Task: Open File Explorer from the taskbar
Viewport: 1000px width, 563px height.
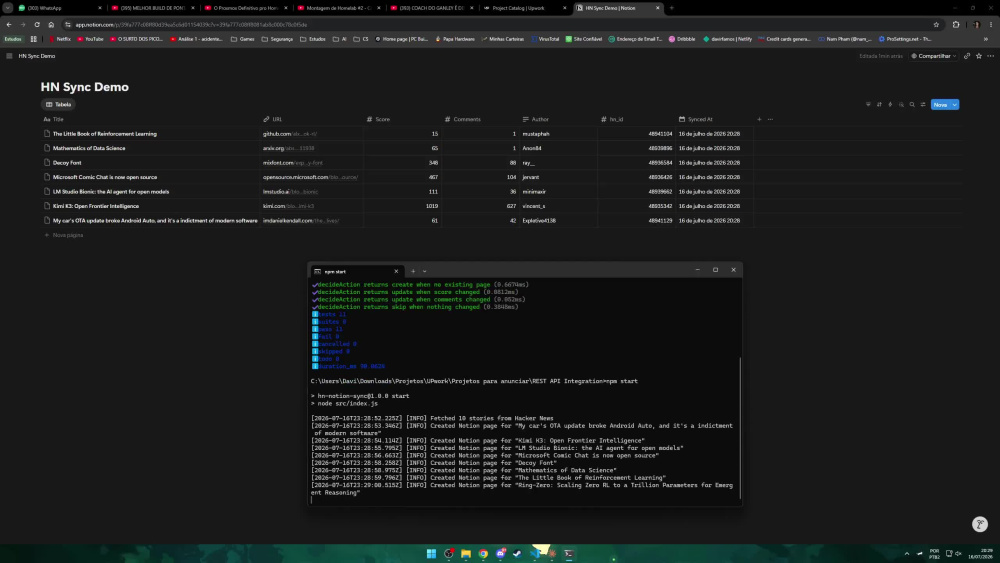Action: [466, 553]
